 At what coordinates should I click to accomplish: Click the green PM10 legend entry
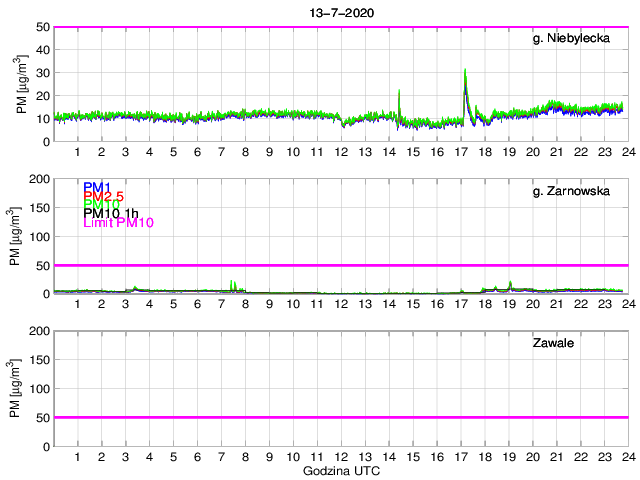click(x=101, y=205)
